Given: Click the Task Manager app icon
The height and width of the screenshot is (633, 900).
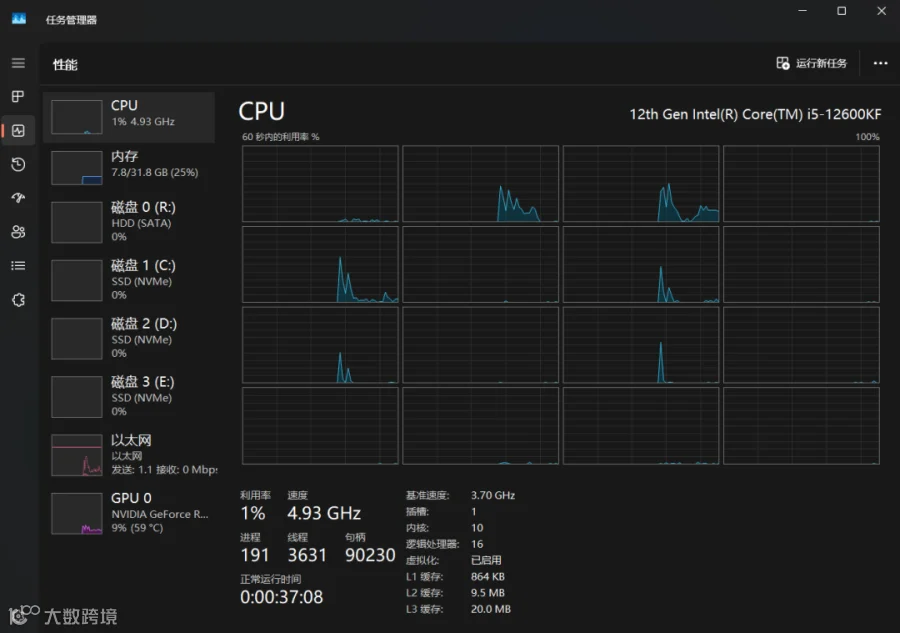Looking at the screenshot, I should 19,19.
